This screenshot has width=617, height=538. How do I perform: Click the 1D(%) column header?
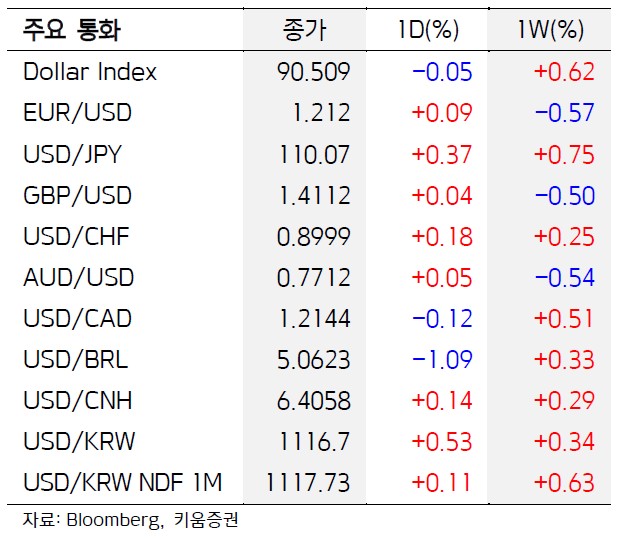tap(427, 31)
